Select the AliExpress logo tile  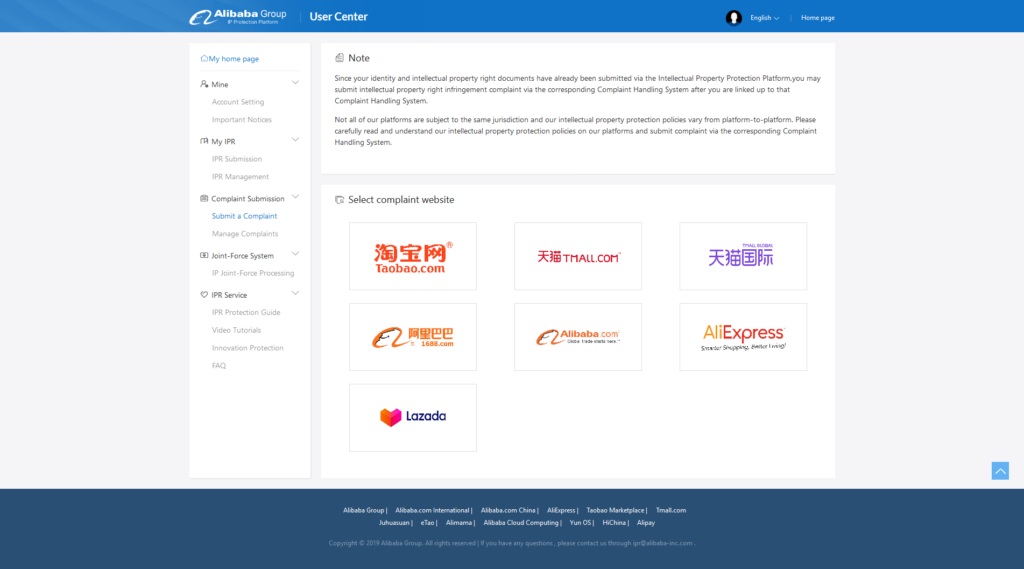point(742,338)
